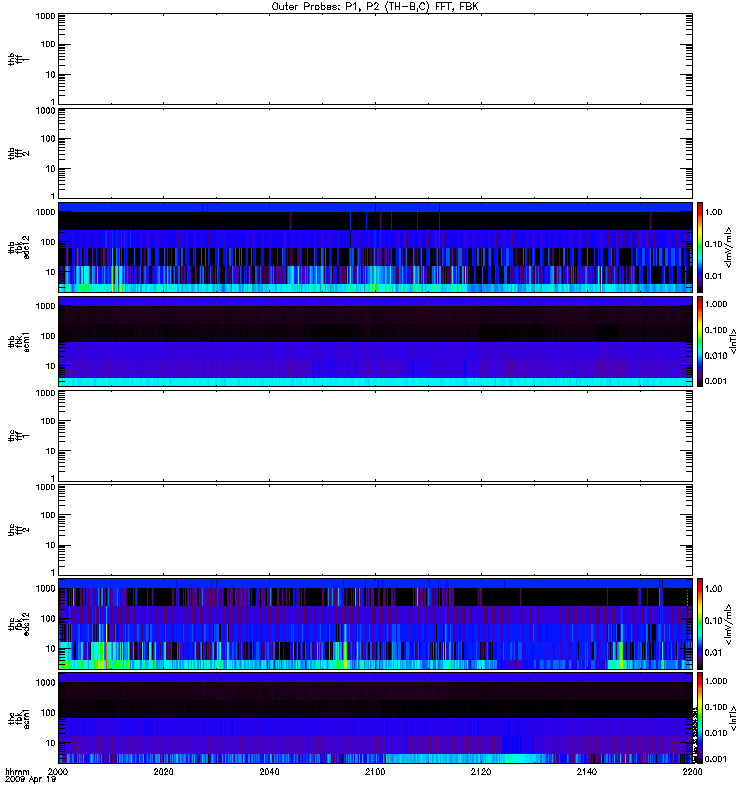750x800 pixels.
Task: Click the 10 y-axis tick of thc fff 1 panel
Action: tap(51, 451)
